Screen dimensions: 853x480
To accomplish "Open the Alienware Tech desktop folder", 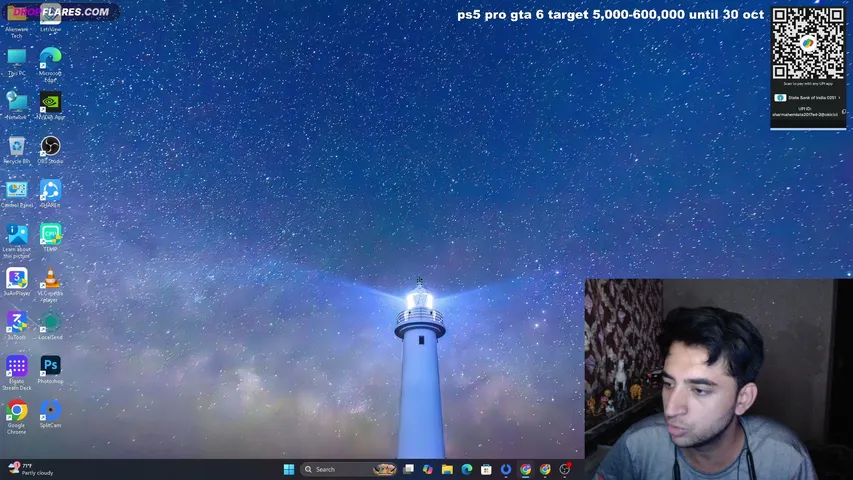I will click(x=16, y=21).
